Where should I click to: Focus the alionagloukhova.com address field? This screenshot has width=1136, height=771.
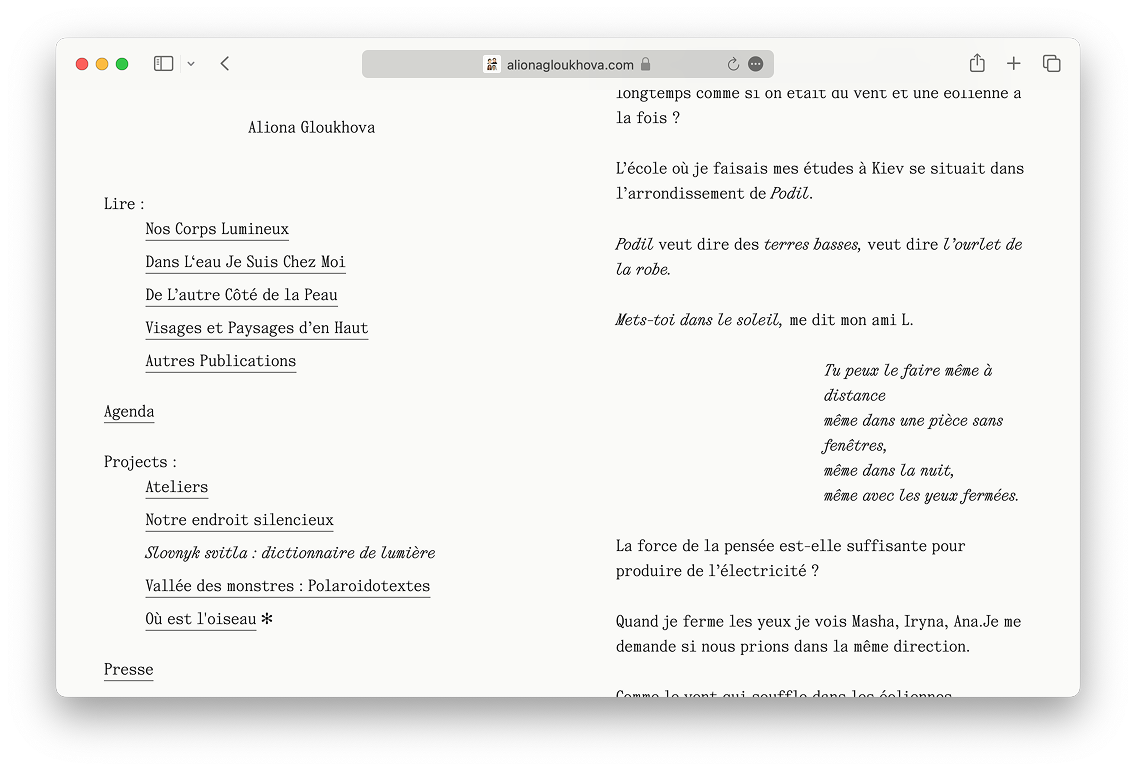570,64
